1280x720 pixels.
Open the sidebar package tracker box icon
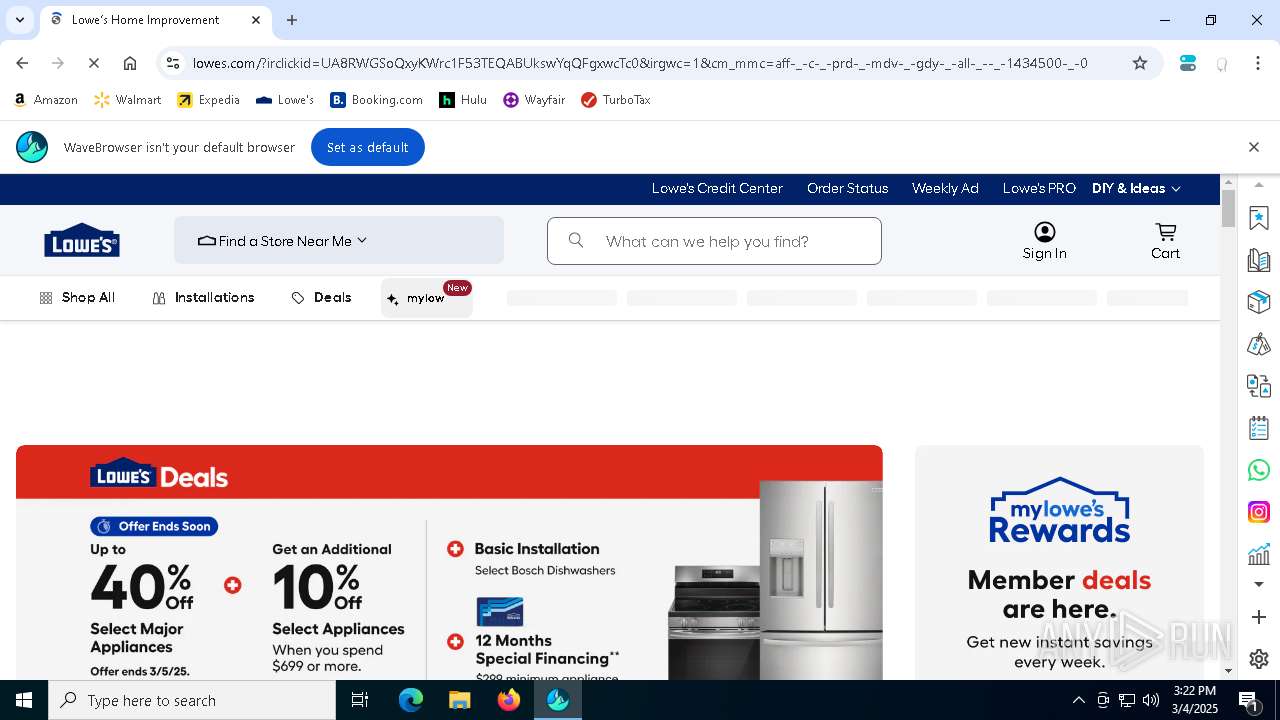(1259, 302)
